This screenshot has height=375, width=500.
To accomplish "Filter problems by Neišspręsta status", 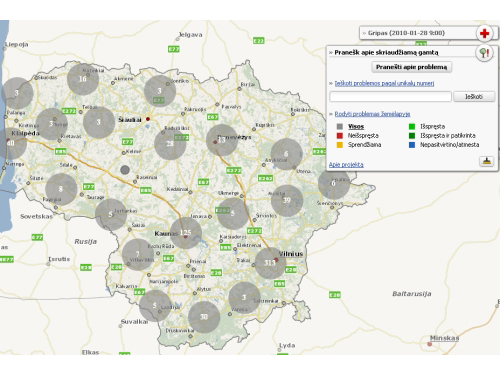I will 363,136.
